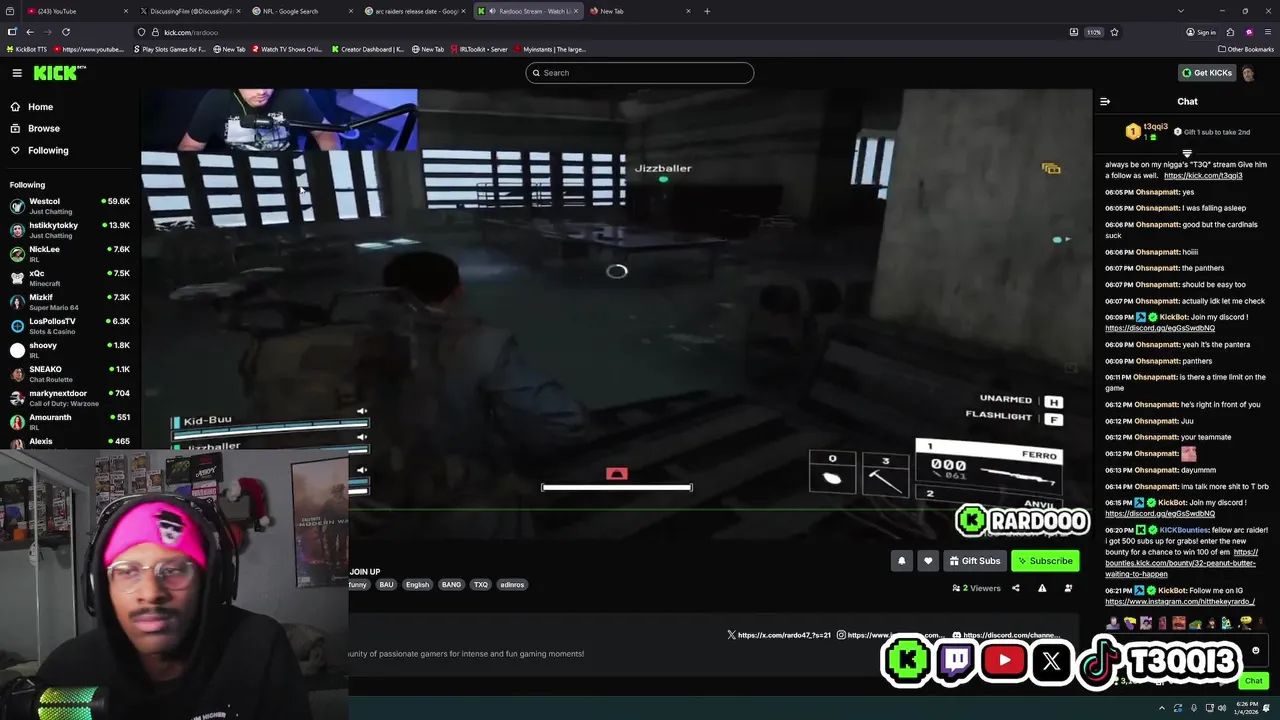Click the report warning triangle icon
Screen dimensions: 1280x720
[x=1042, y=588]
